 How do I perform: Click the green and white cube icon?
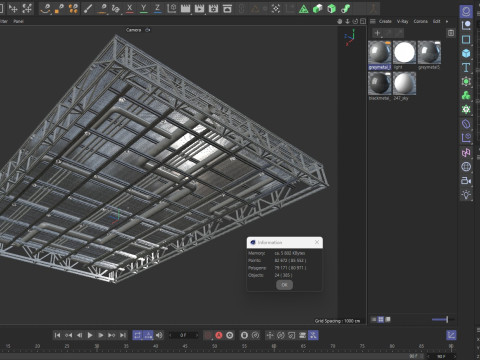click(317, 9)
